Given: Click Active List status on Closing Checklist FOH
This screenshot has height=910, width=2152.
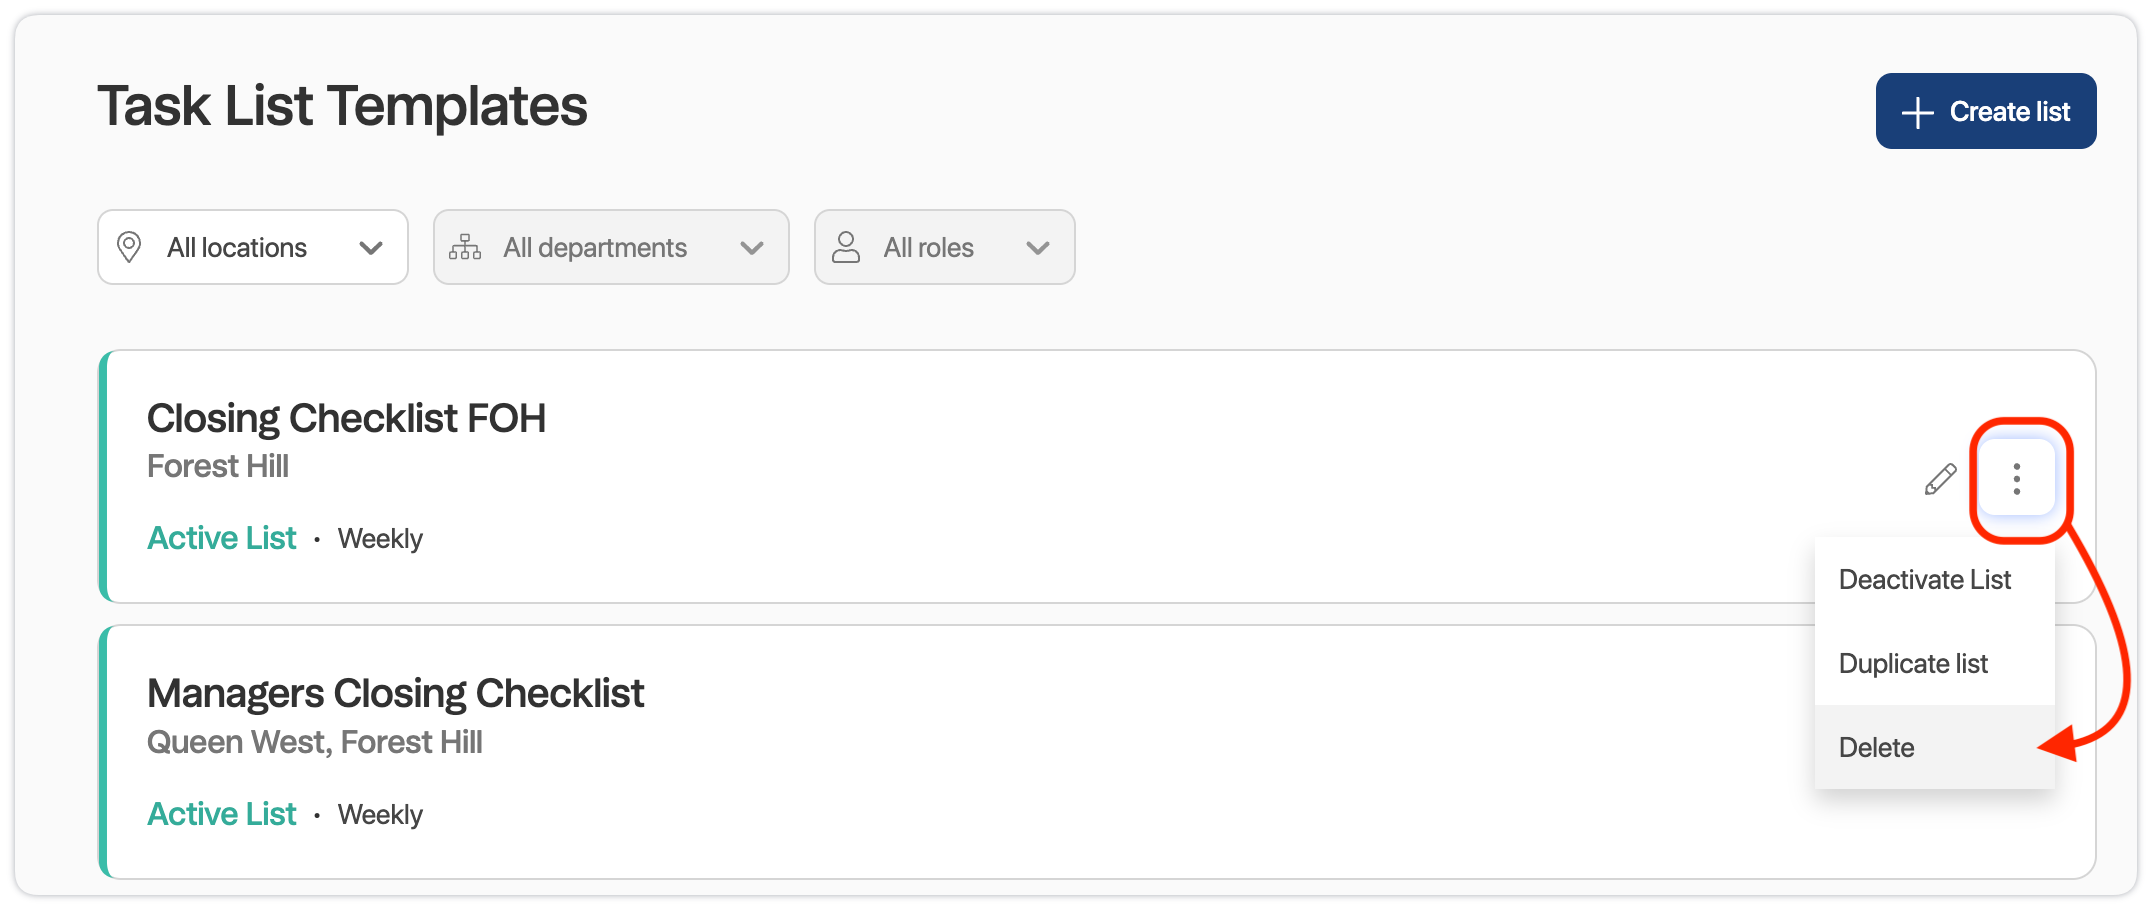Looking at the screenshot, I should pos(222,538).
